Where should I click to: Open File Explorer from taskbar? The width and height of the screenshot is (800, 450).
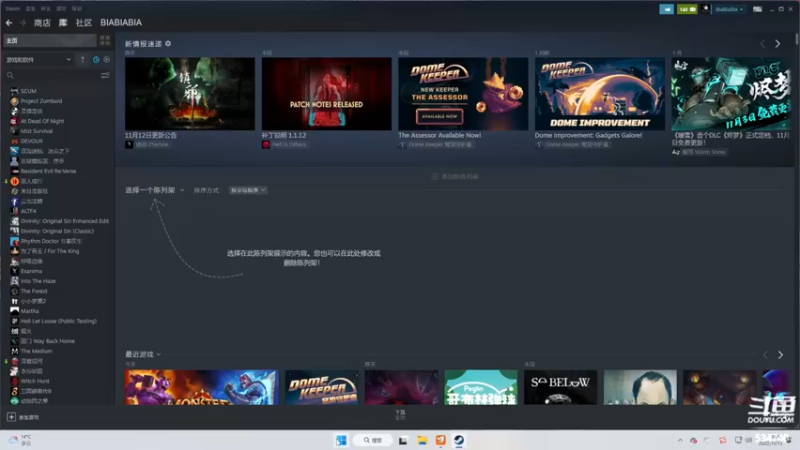pos(422,440)
